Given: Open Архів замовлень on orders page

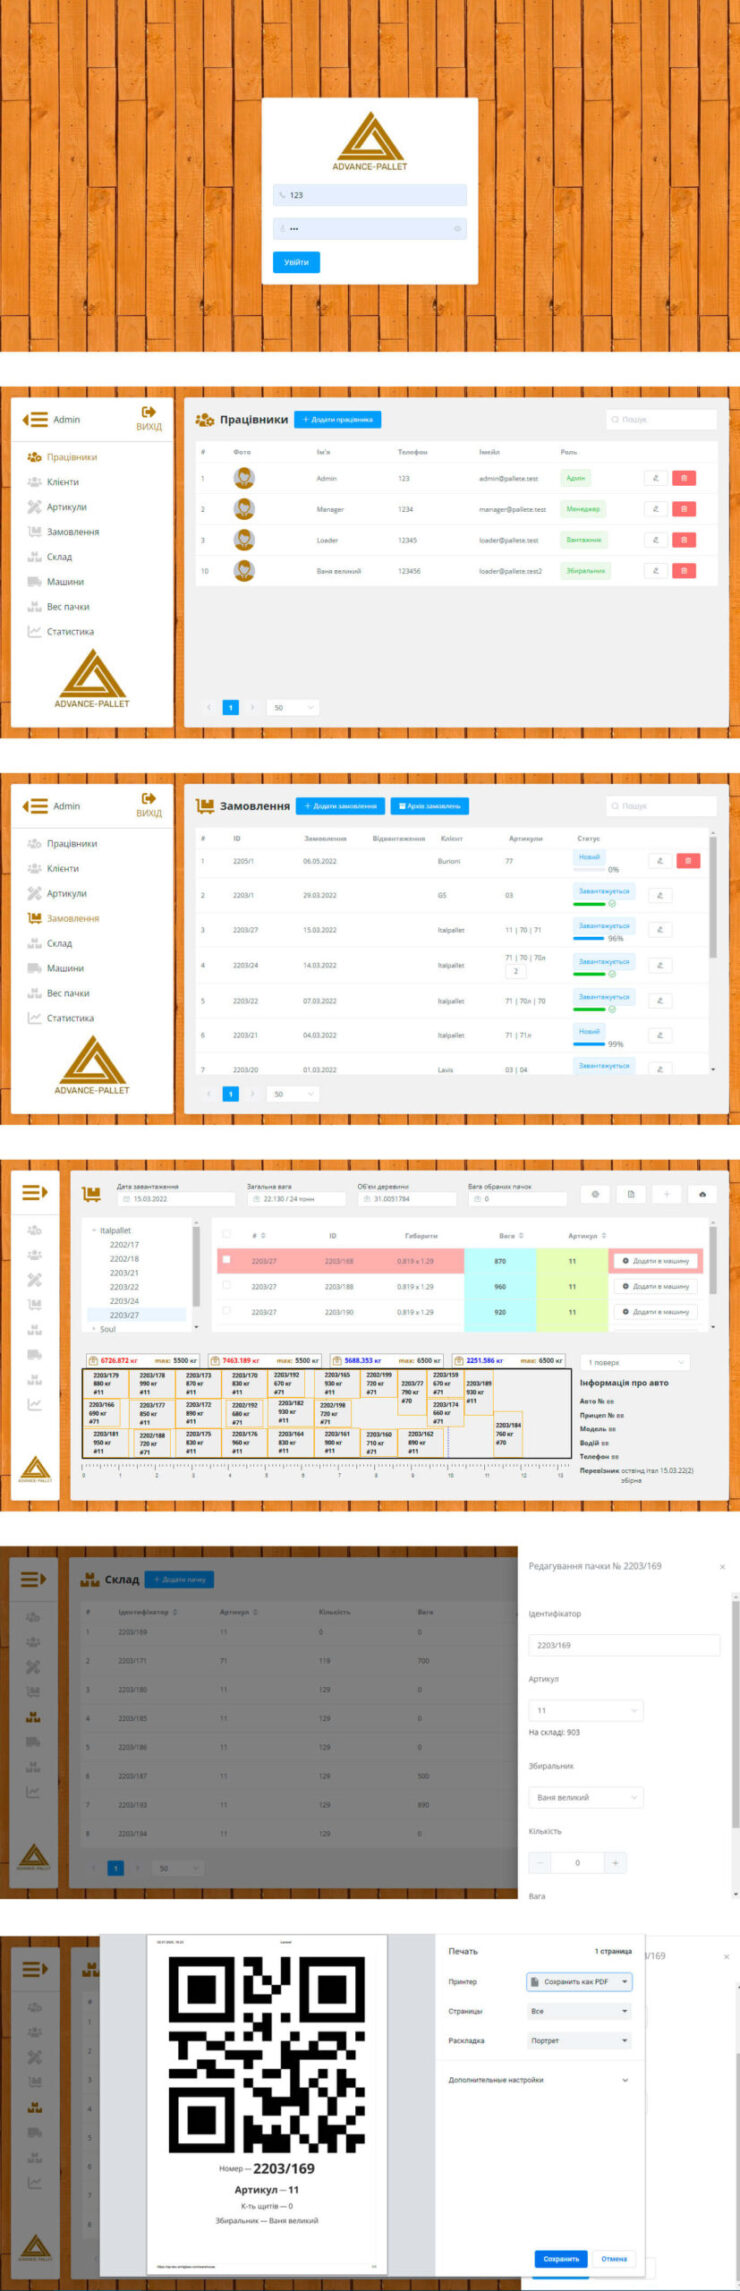Looking at the screenshot, I should (x=429, y=806).
